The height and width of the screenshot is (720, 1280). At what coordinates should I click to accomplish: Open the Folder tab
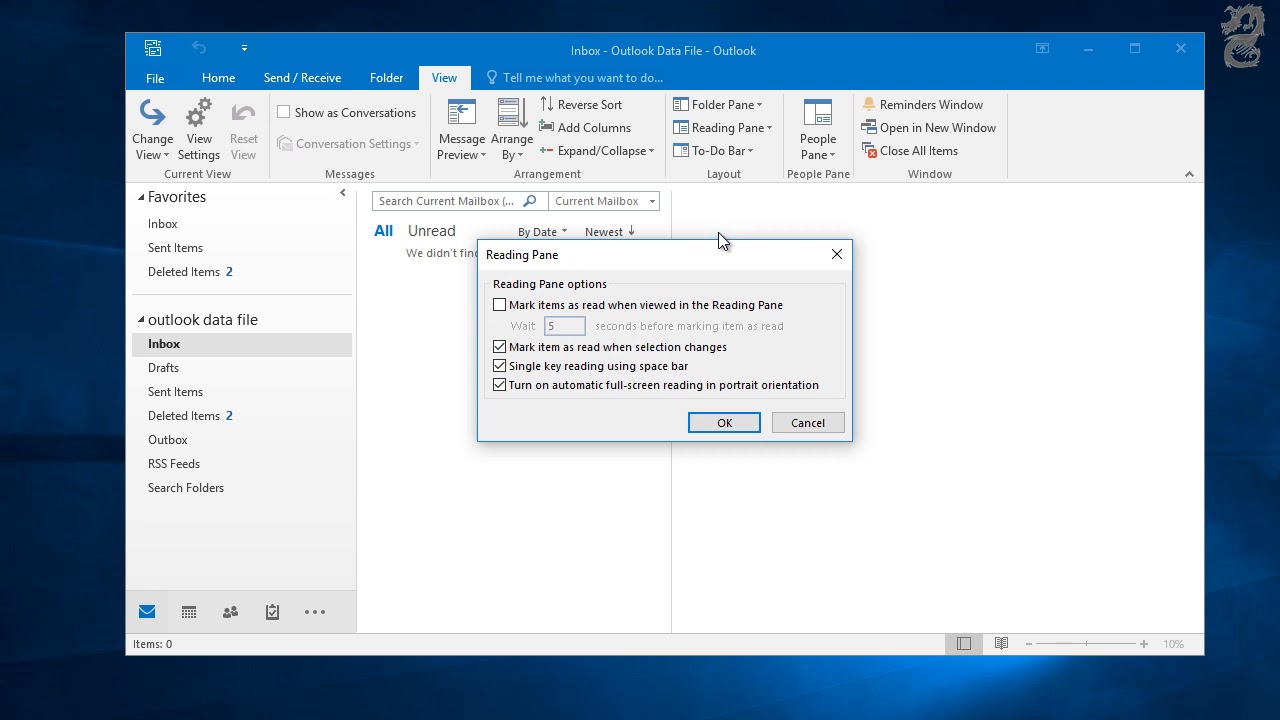tap(386, 78)
